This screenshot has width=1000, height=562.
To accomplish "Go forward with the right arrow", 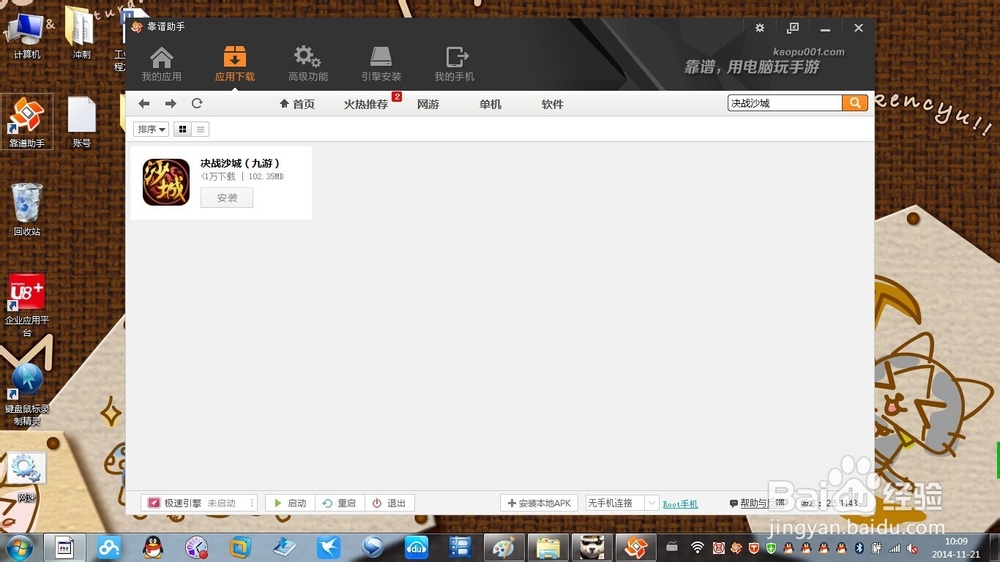I will point(170,103).
